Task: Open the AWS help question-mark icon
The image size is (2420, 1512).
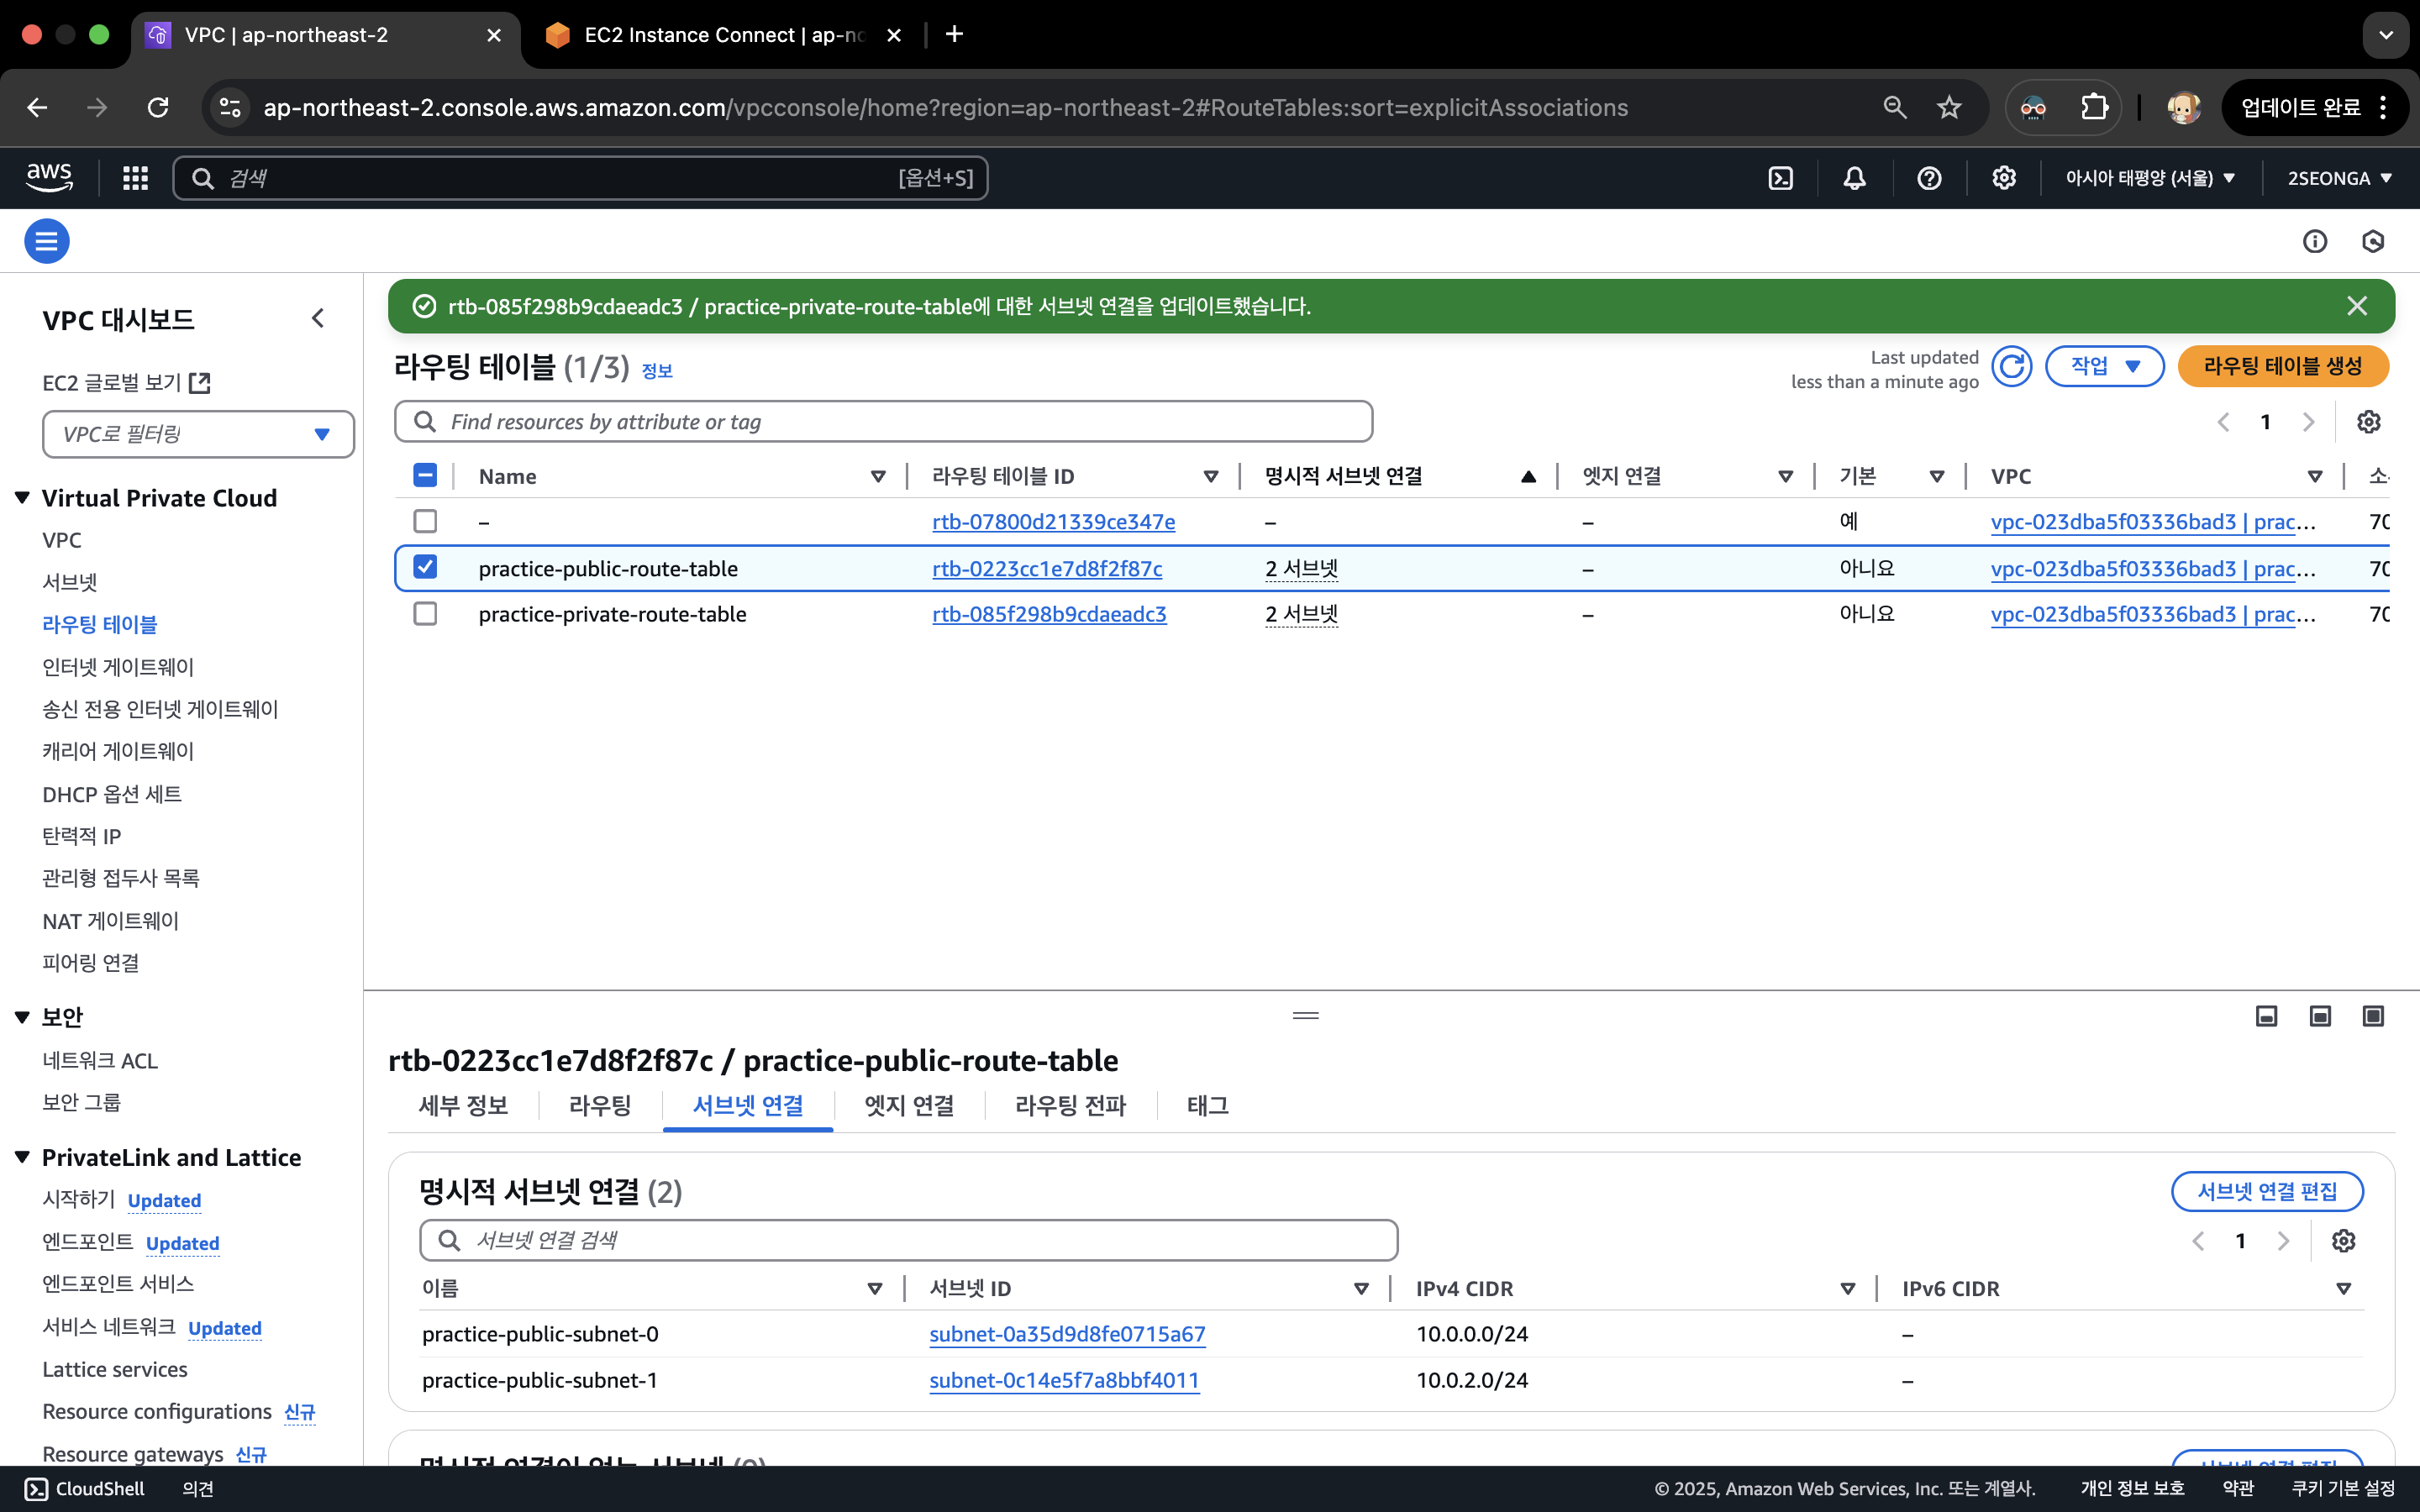Action: [1929, 178]
